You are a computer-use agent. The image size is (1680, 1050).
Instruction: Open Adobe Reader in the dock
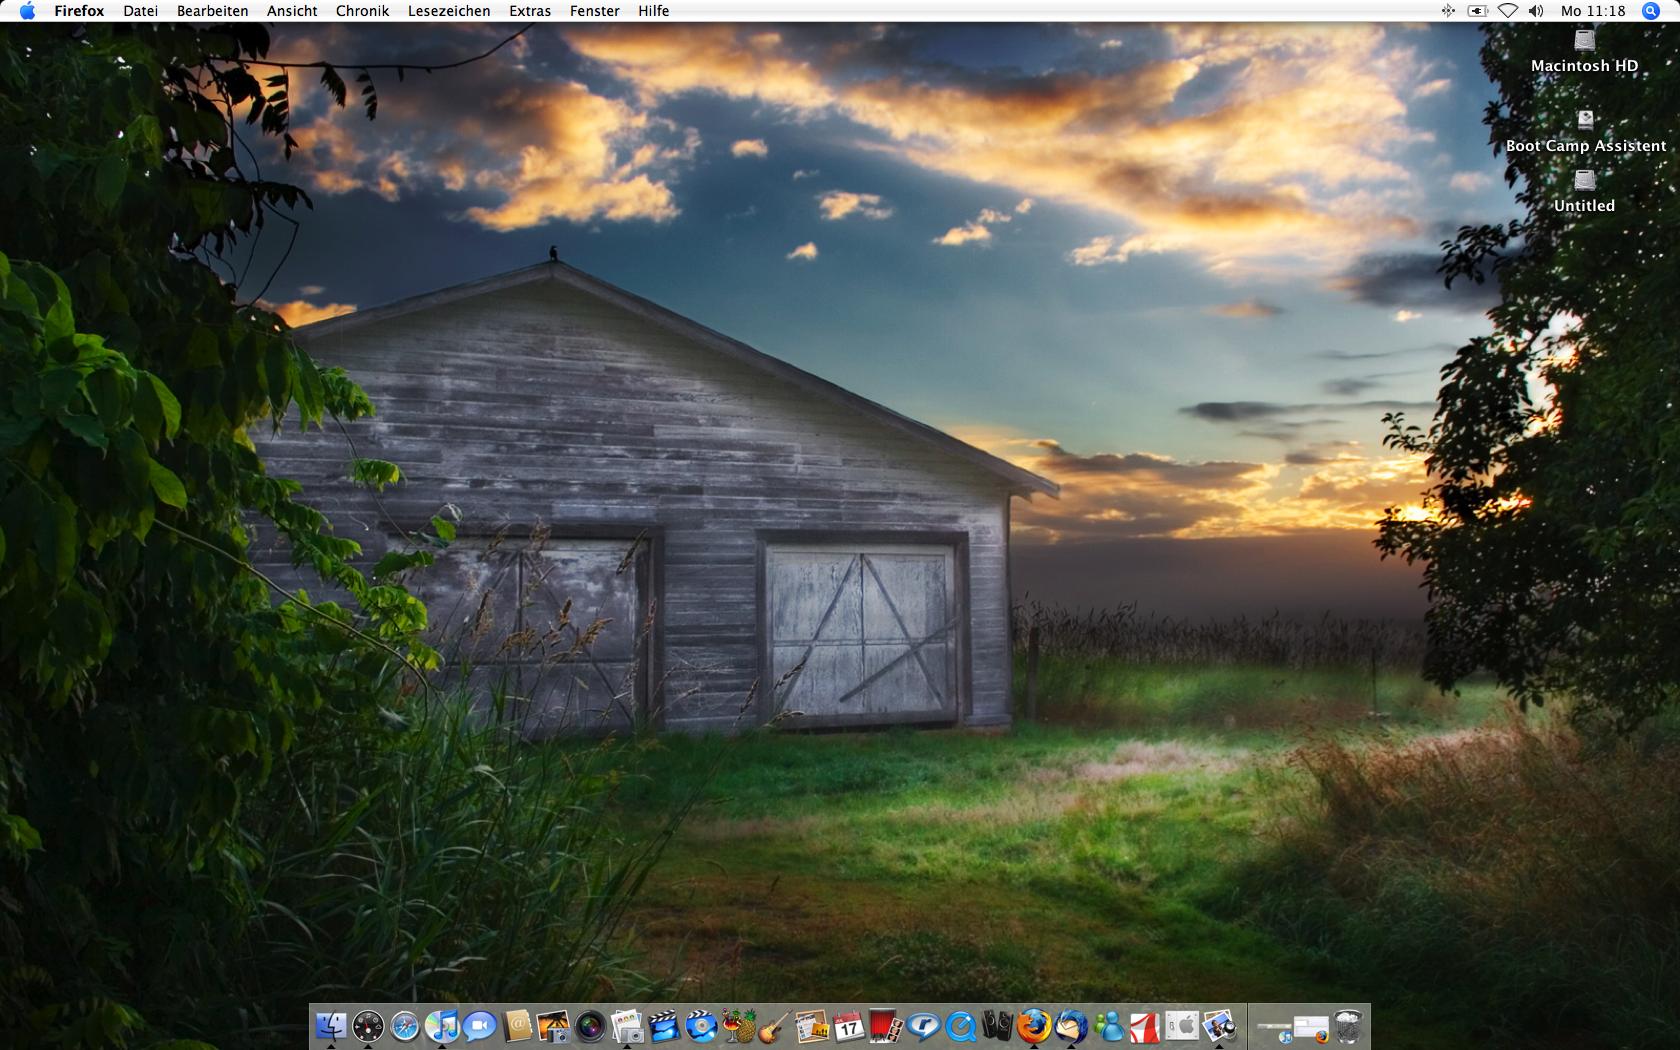(1145, 1026)
